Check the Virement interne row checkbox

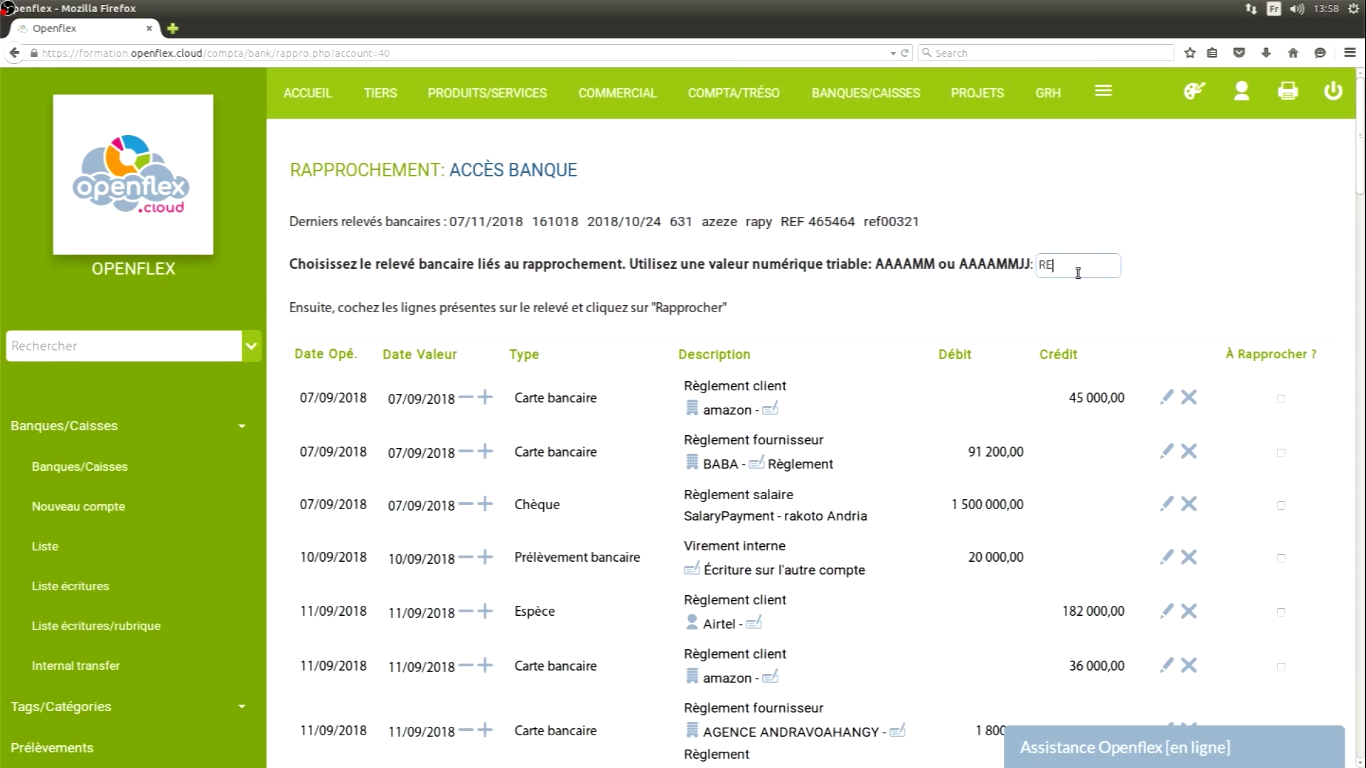[x=1281, y=559]
